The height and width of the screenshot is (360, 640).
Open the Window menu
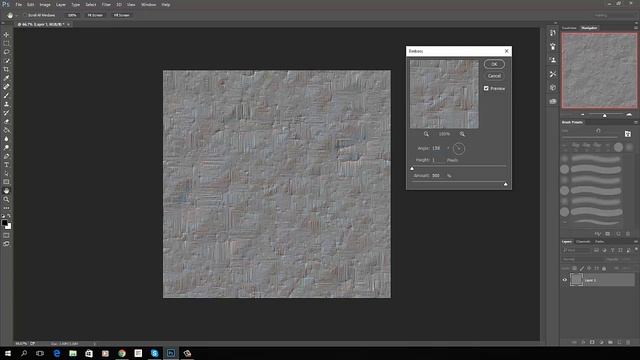click(x=148, y=4)
